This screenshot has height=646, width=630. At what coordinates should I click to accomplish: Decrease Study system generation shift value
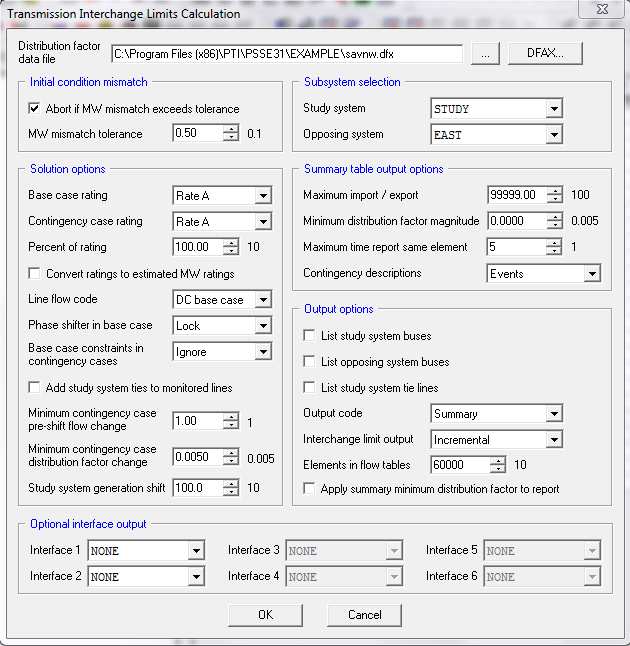pos(231,492)
